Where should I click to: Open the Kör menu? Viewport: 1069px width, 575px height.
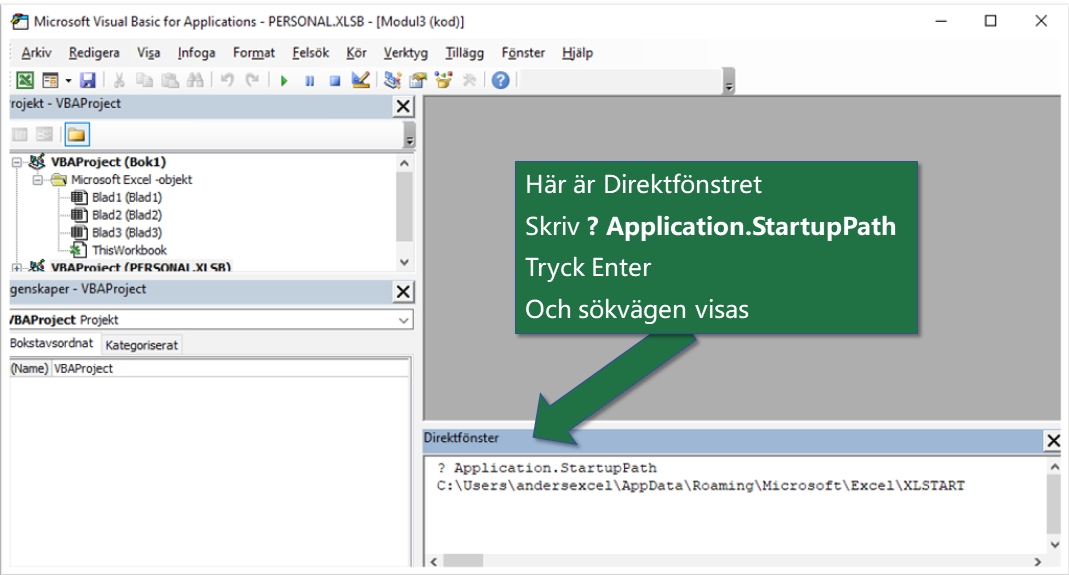click(x=356, y=53)
